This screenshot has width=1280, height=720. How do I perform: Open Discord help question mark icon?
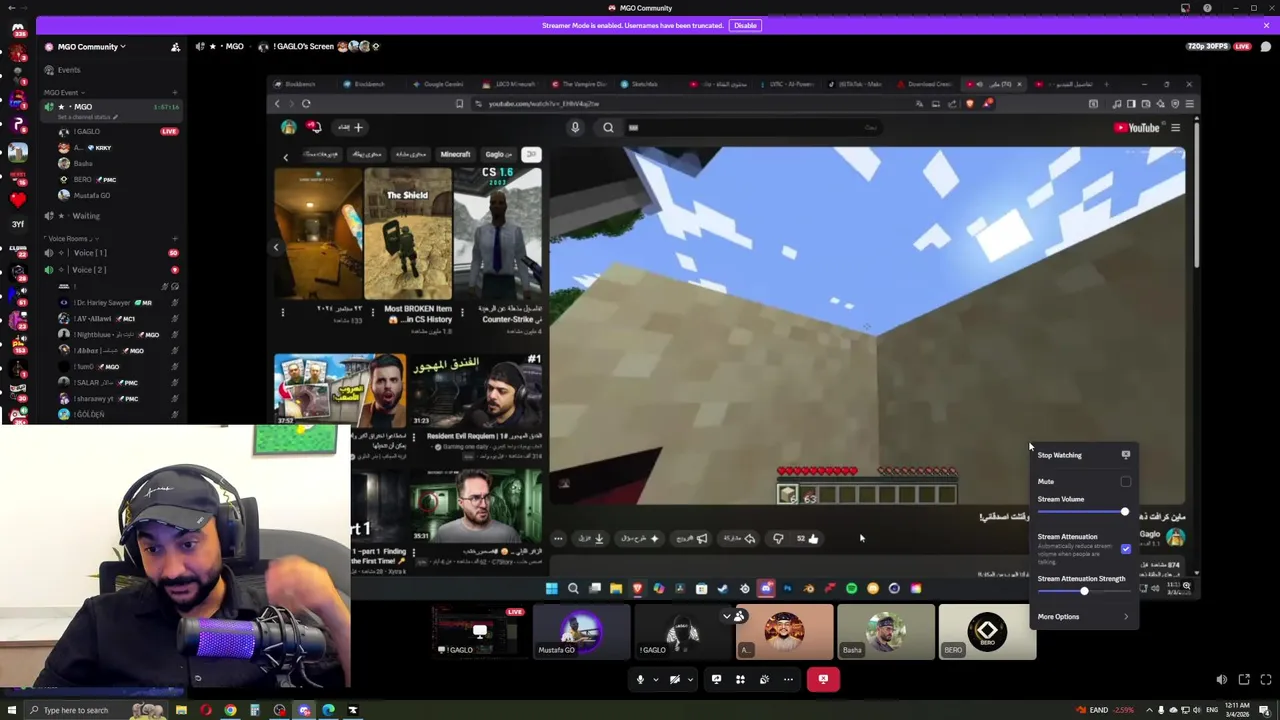point(1207,8)
